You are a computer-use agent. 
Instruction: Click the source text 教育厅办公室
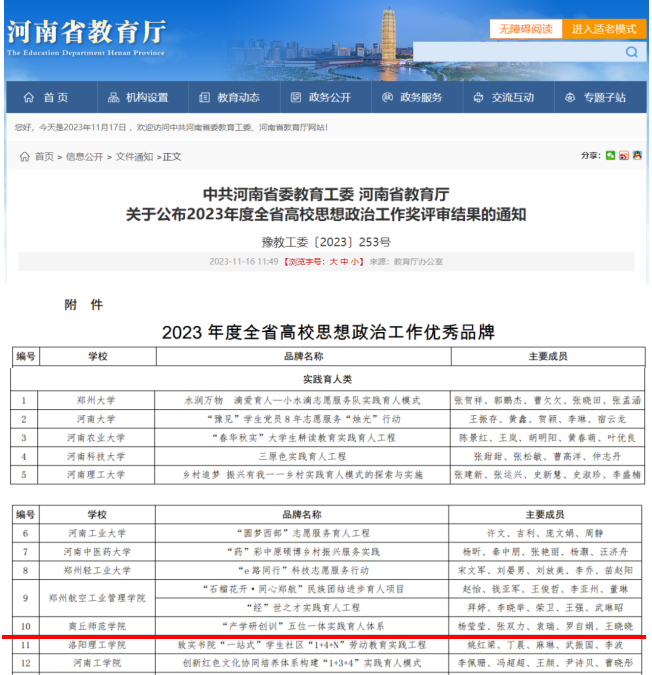click(418, 262)
